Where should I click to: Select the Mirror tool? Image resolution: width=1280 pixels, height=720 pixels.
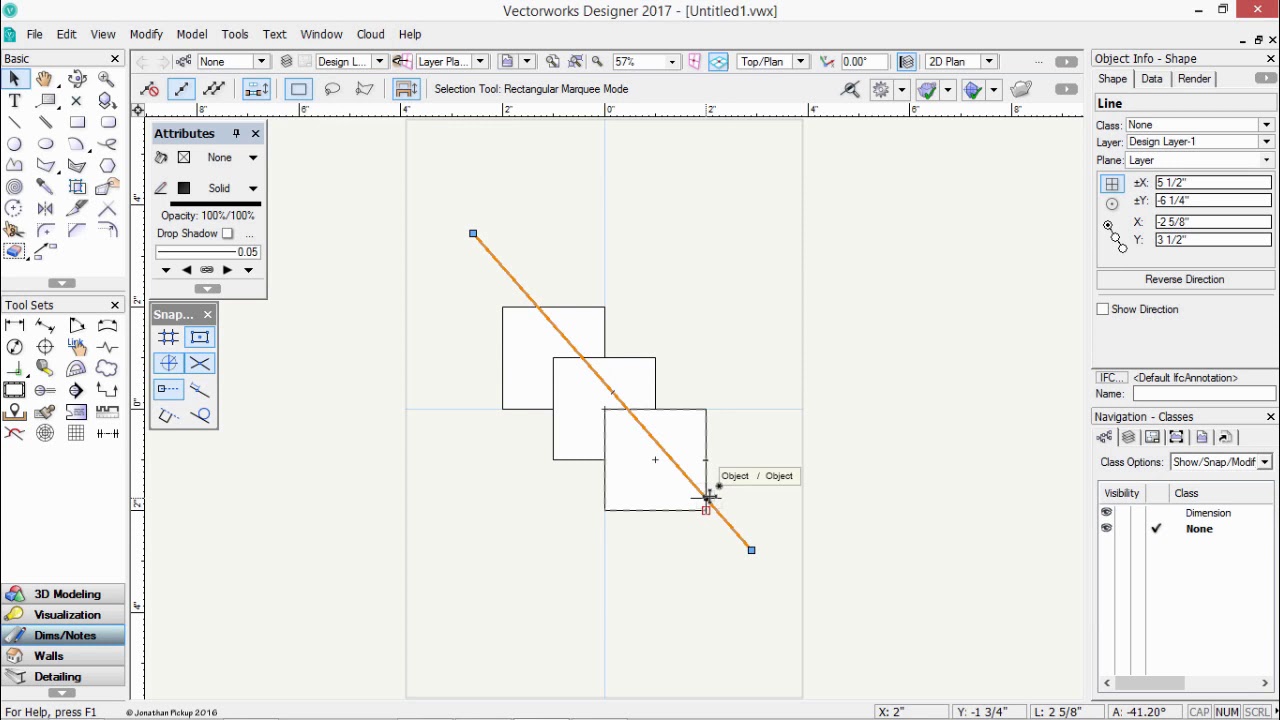pyautogui.click(x=45, y=208)
